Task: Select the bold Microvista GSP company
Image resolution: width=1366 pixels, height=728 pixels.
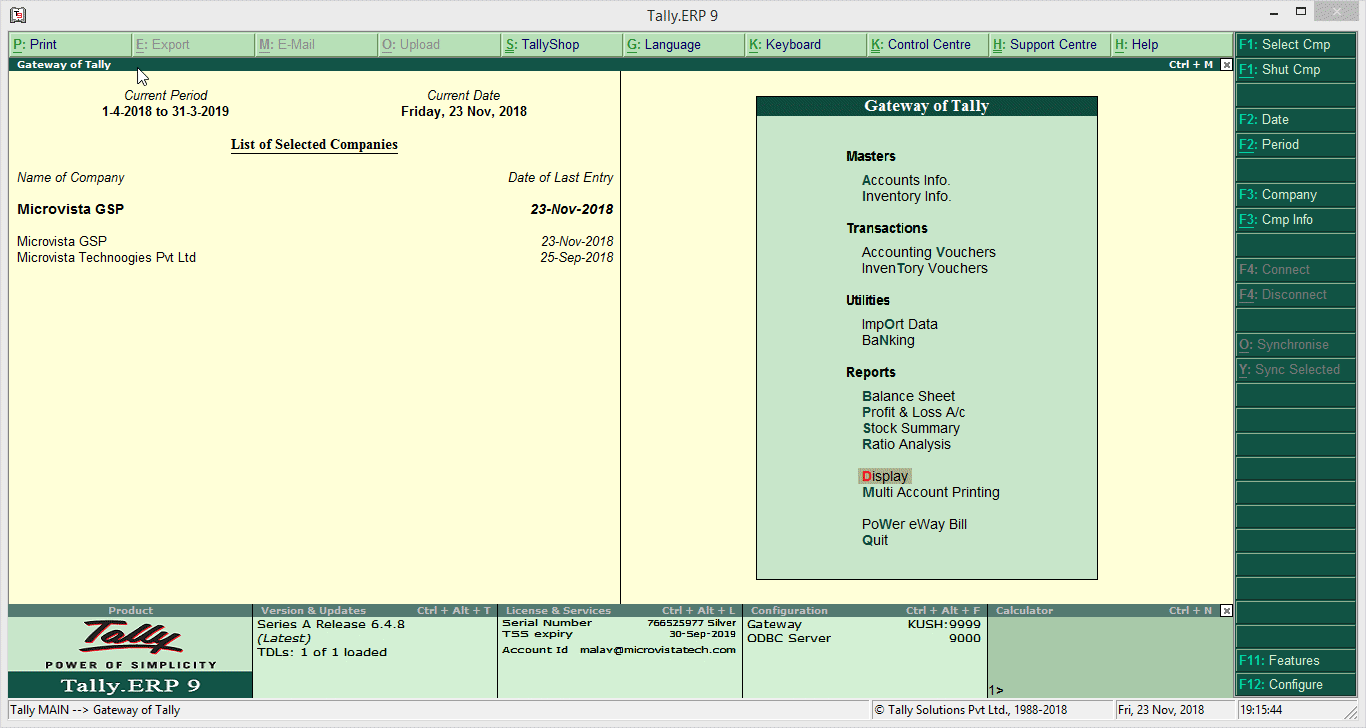Action: click(71, 209)
